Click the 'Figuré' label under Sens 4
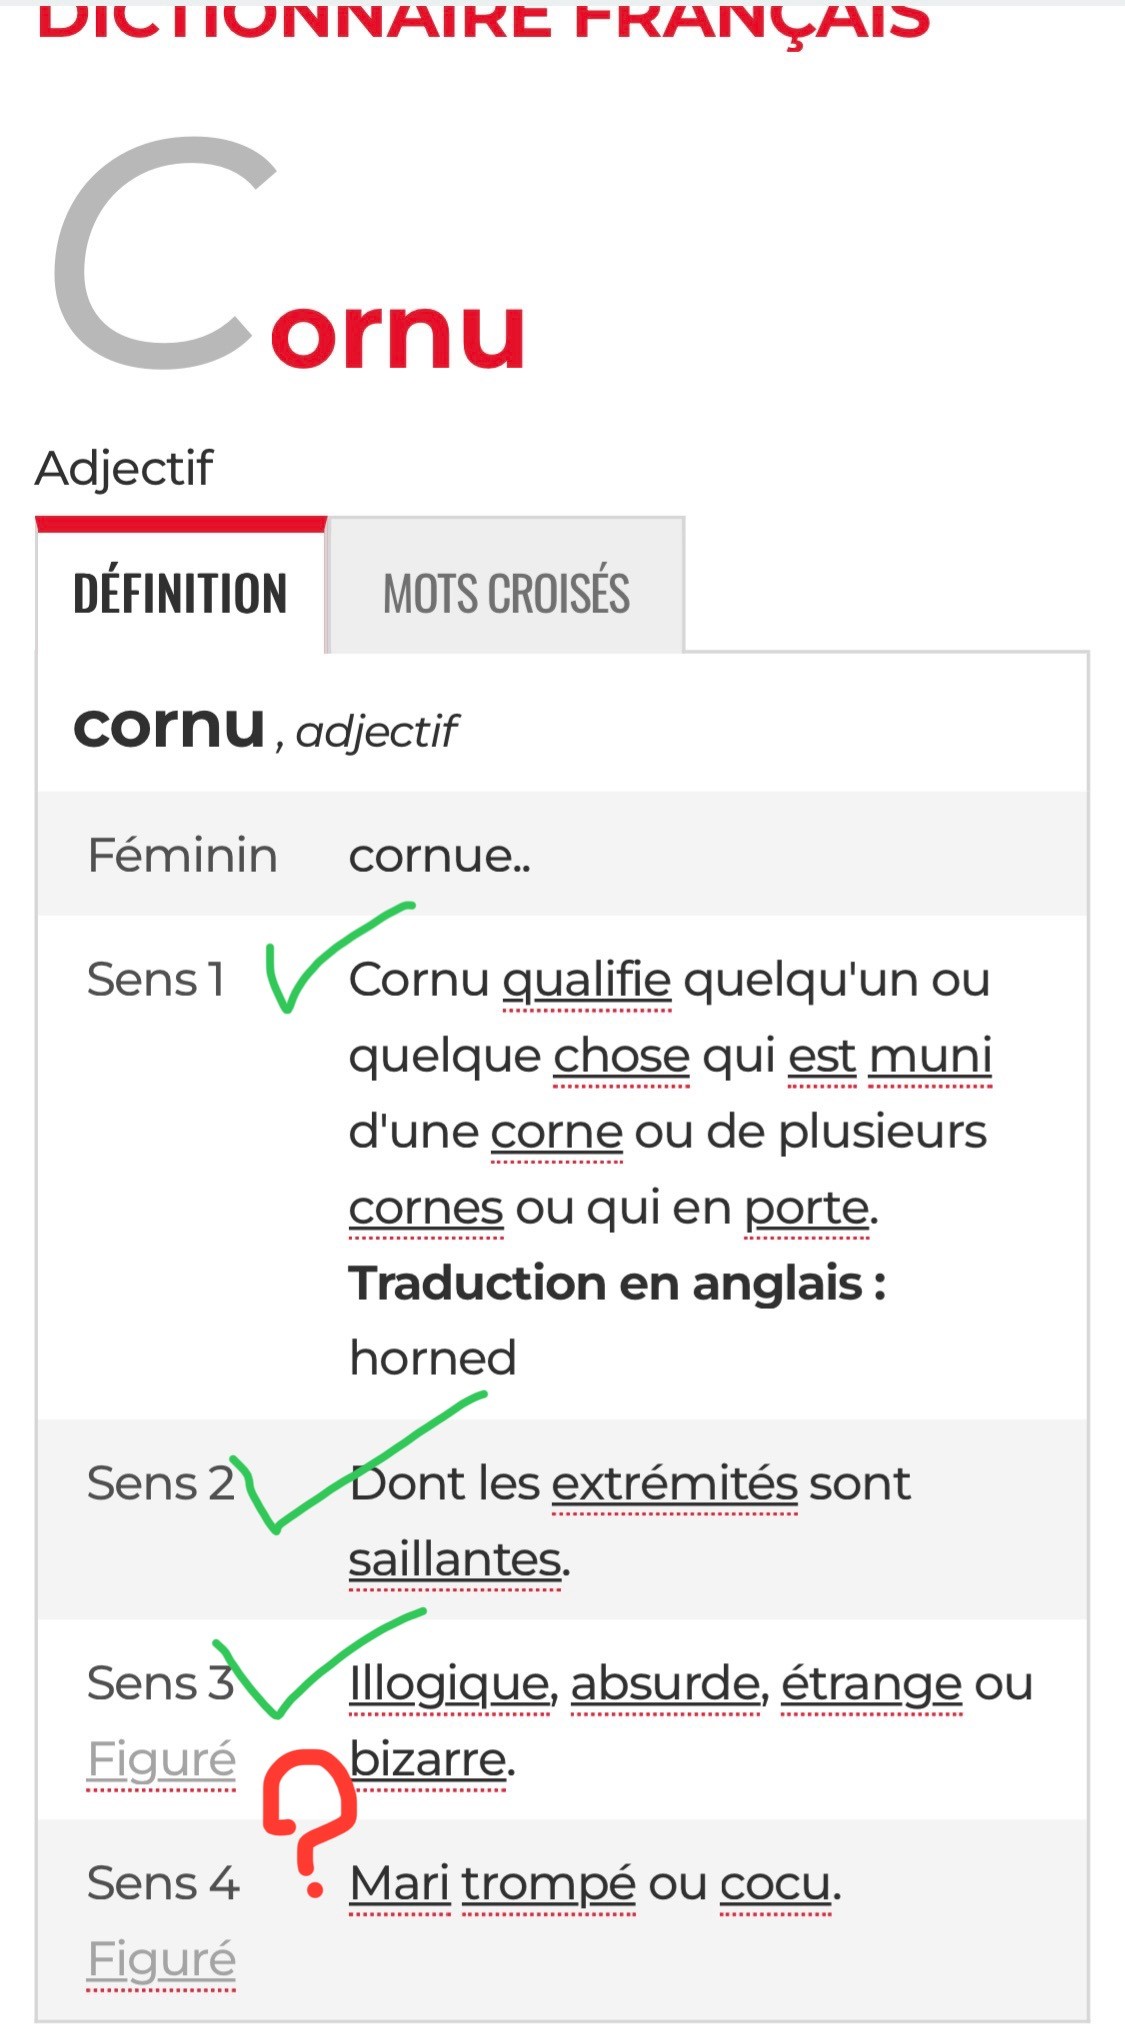The image size is (1125, 2031). click(161, 1960)
